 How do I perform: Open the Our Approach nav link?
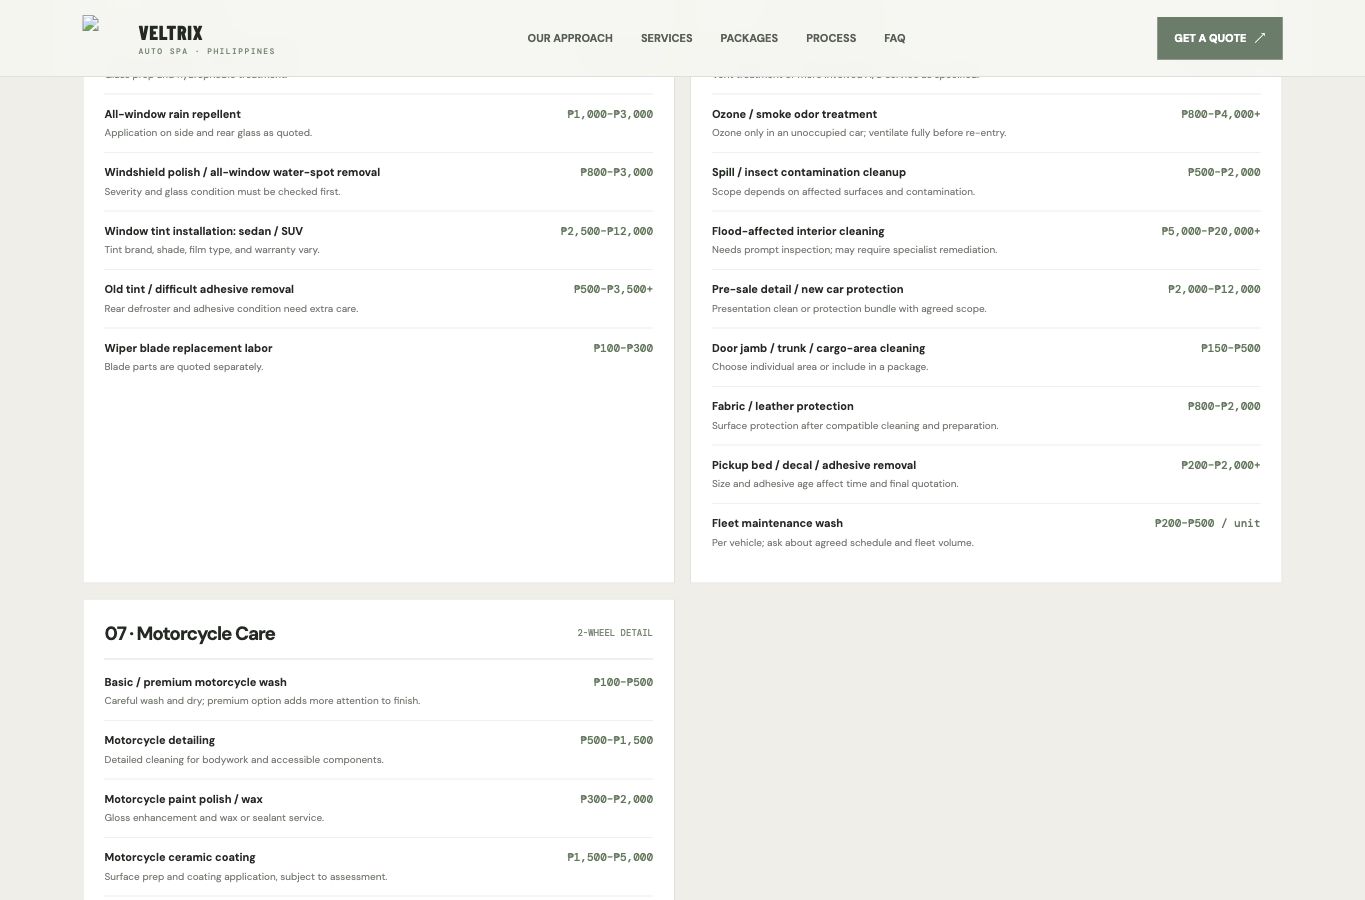(x=570, y=38)
